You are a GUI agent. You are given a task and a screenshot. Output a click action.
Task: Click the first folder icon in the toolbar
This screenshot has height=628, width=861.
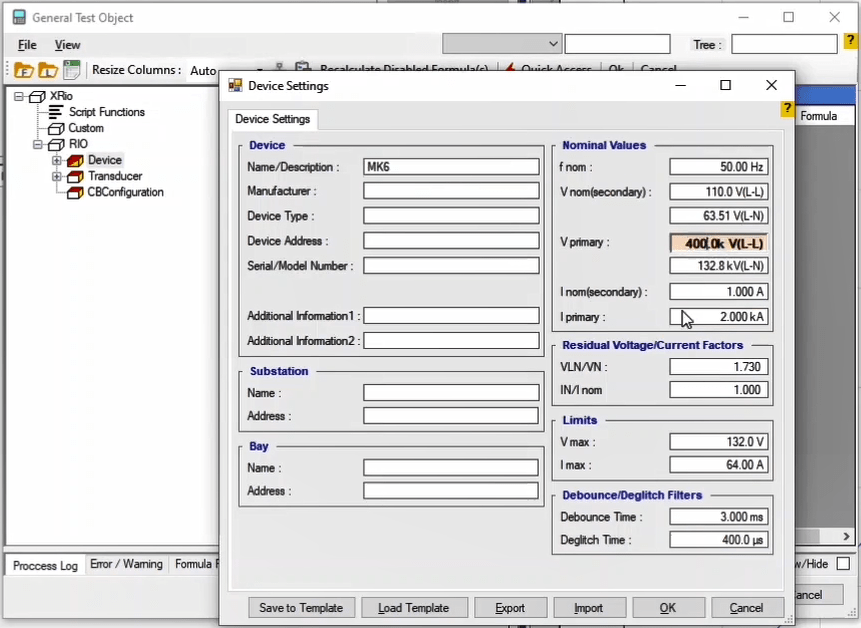[x=22, y=70]
